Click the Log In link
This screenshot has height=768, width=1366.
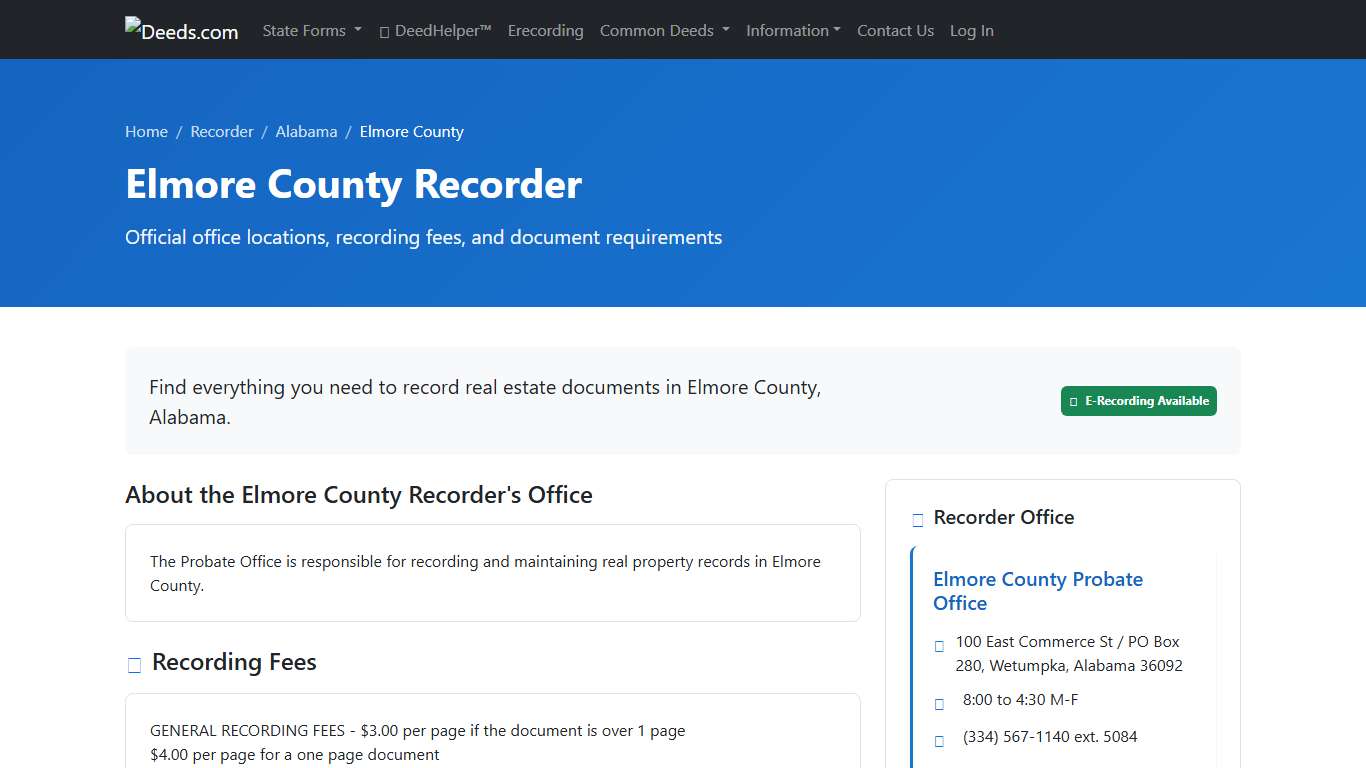pyautogui.click(x=971, y=30)
